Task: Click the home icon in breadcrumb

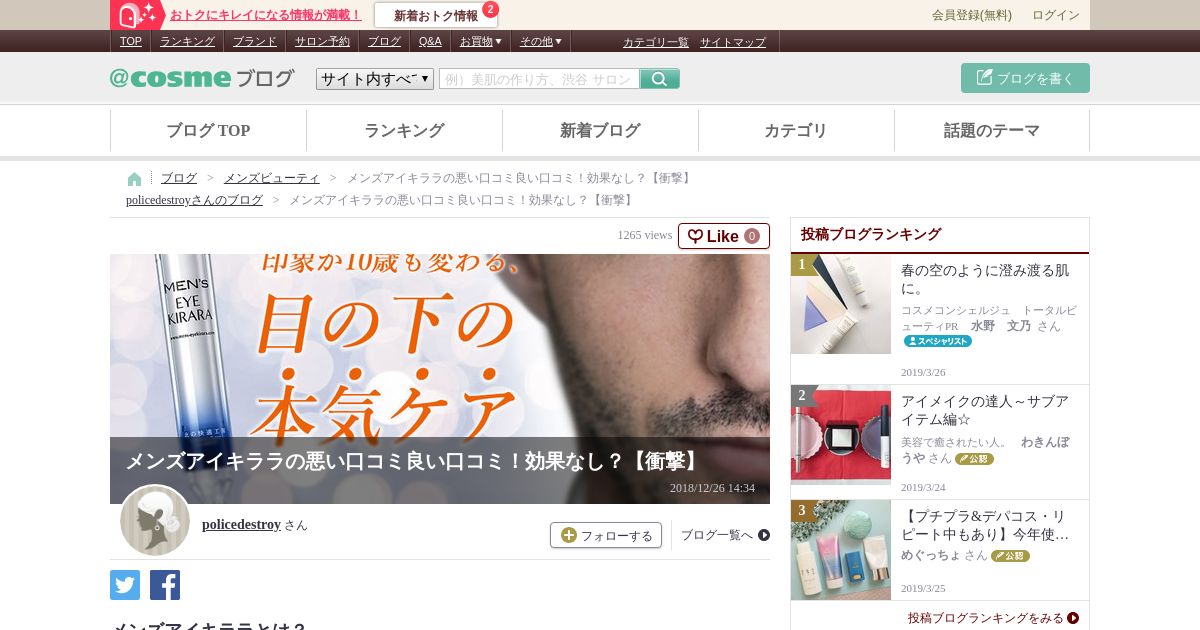Action: click(134, 179)
